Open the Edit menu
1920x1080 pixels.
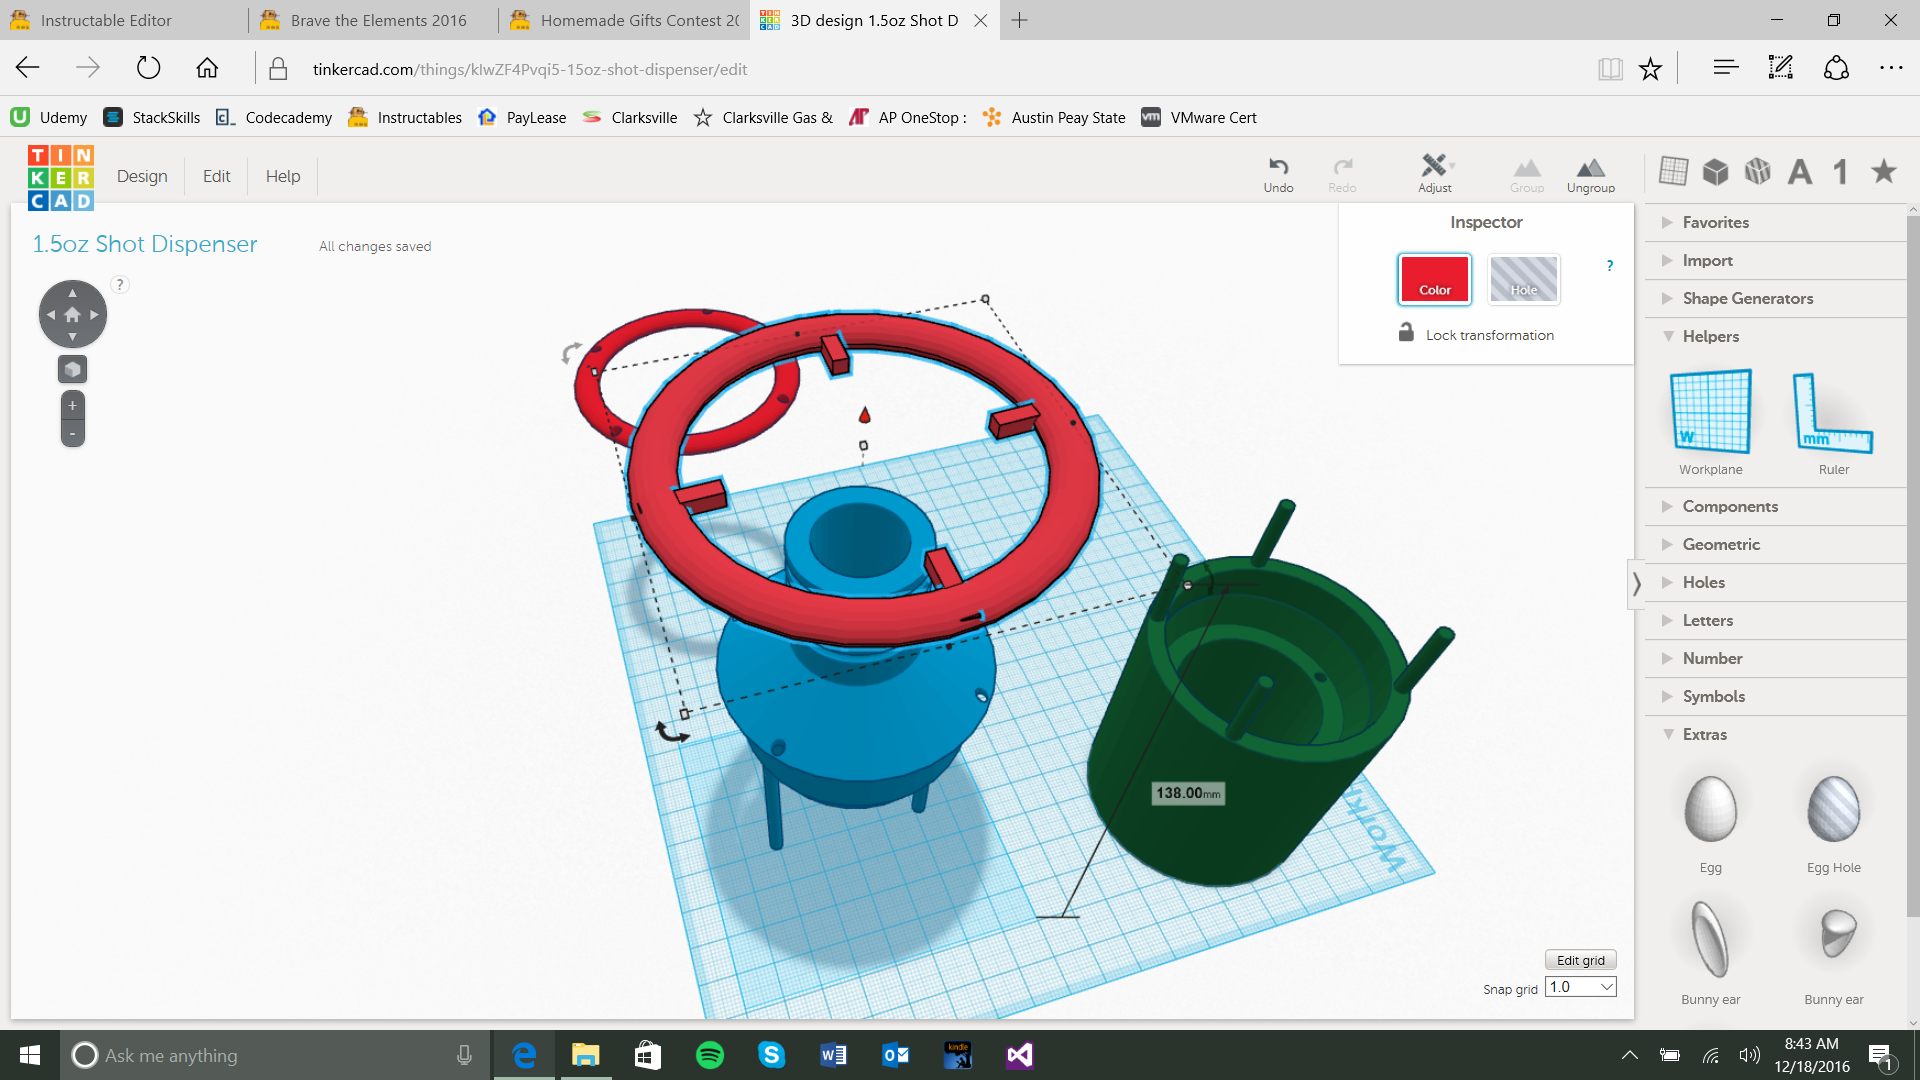216,176
